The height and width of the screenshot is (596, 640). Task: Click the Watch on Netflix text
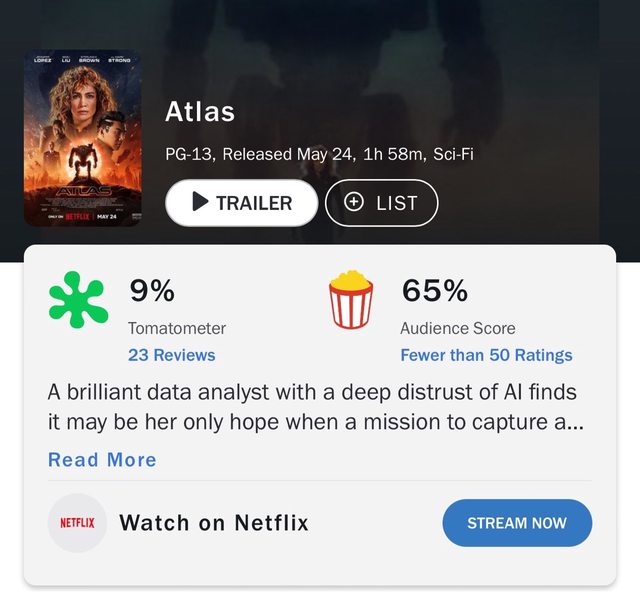(x=214, y=523)
